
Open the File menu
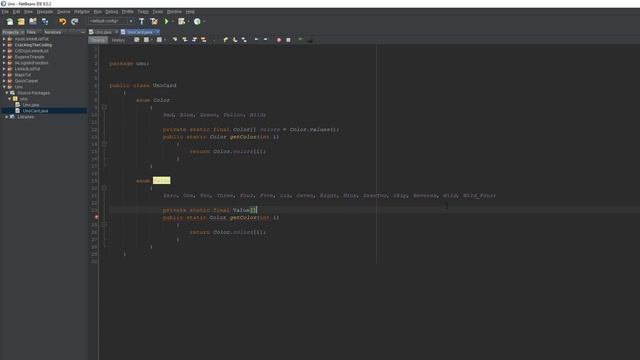point(5,12)
